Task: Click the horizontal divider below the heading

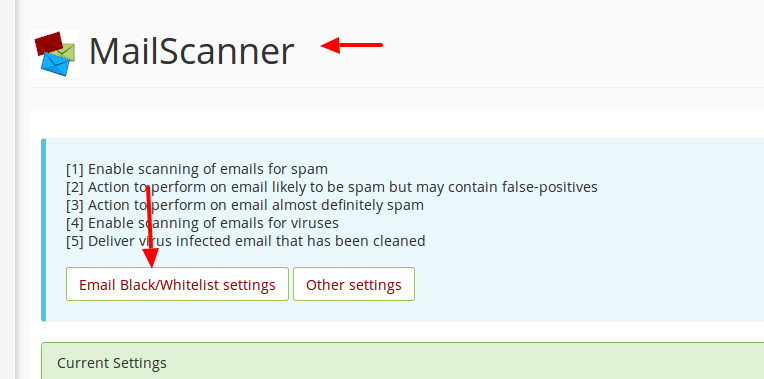Action: click(x=398, y=88)
